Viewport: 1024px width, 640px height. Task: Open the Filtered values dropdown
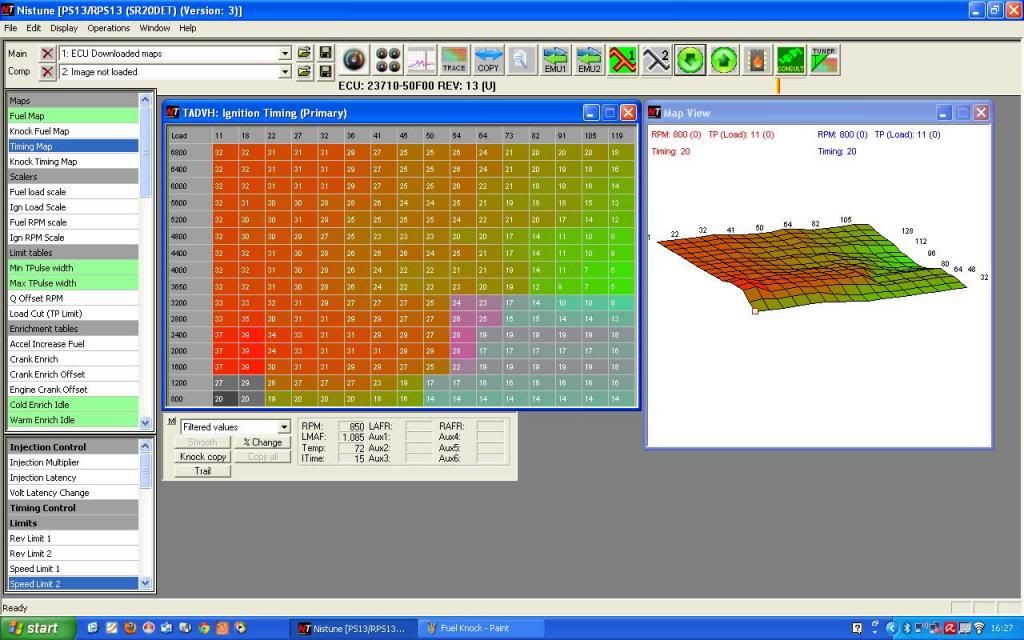click(x=284, y=427)
